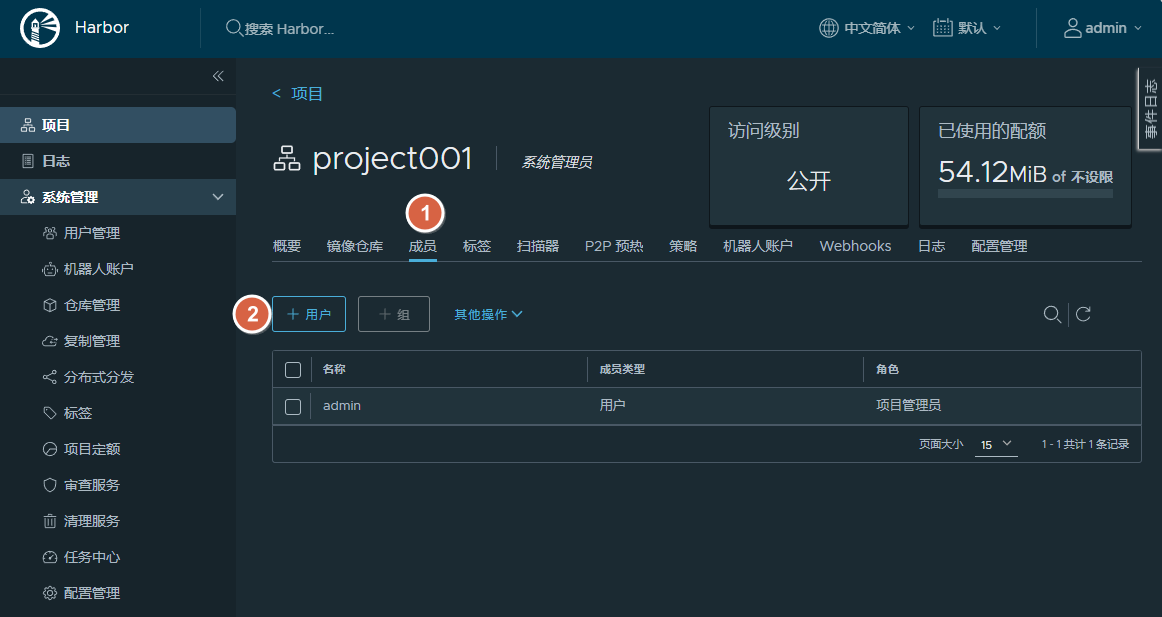Switch to the 扫描器 tab

point(538,246)
